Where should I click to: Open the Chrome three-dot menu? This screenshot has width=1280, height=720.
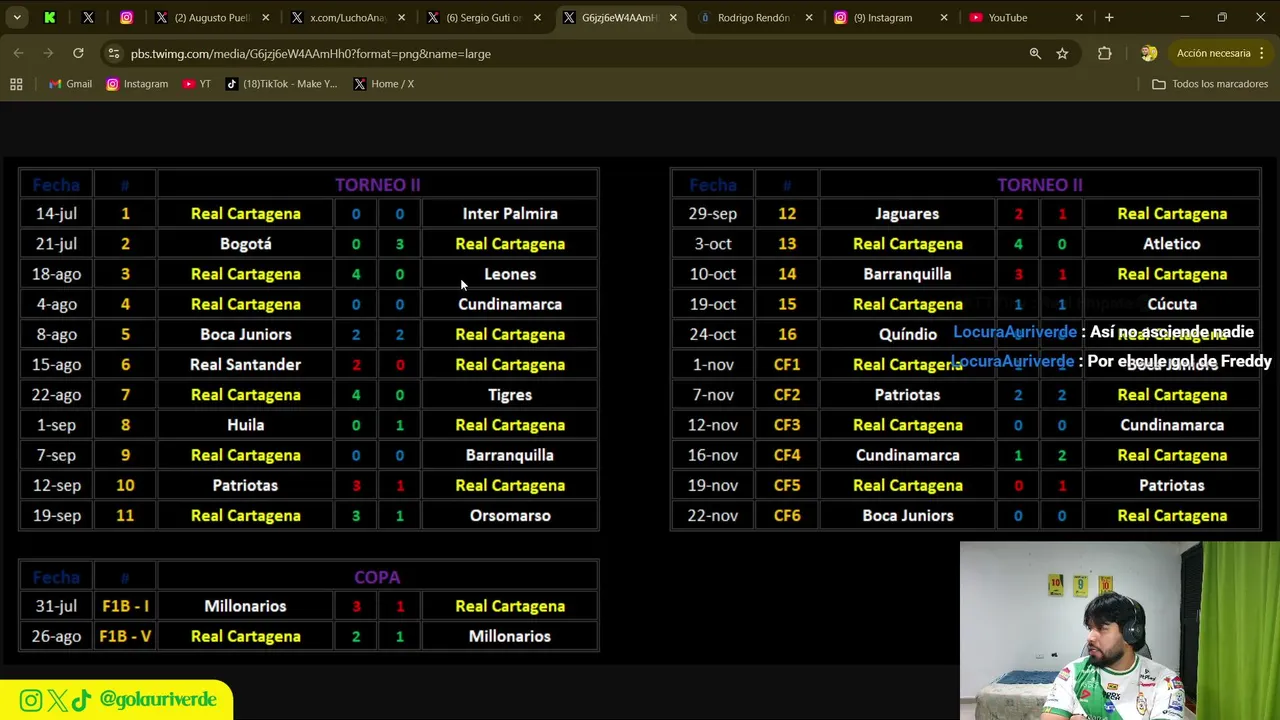[x=1264, y=53]
